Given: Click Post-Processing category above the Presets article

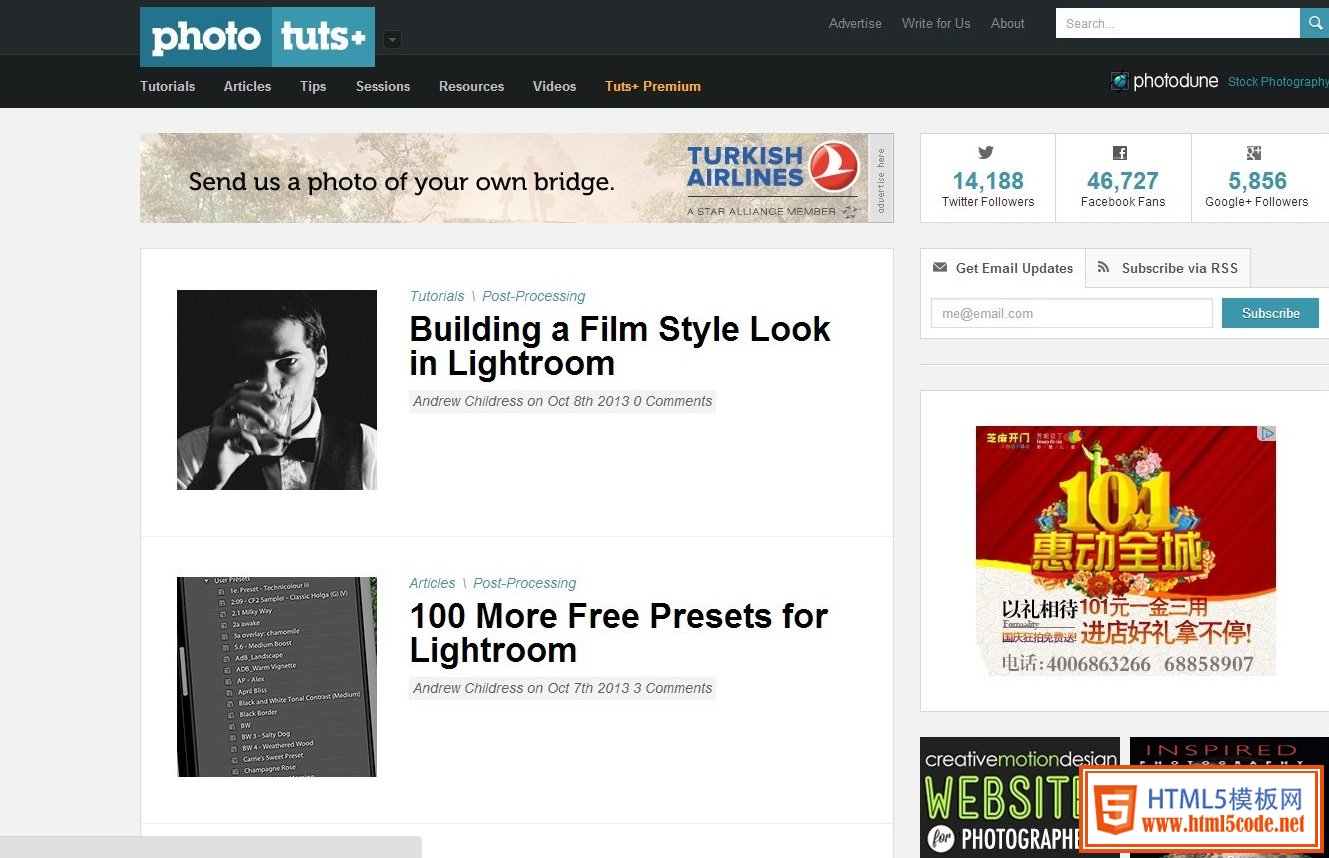Looking at the screenshot, I should 524,583.
